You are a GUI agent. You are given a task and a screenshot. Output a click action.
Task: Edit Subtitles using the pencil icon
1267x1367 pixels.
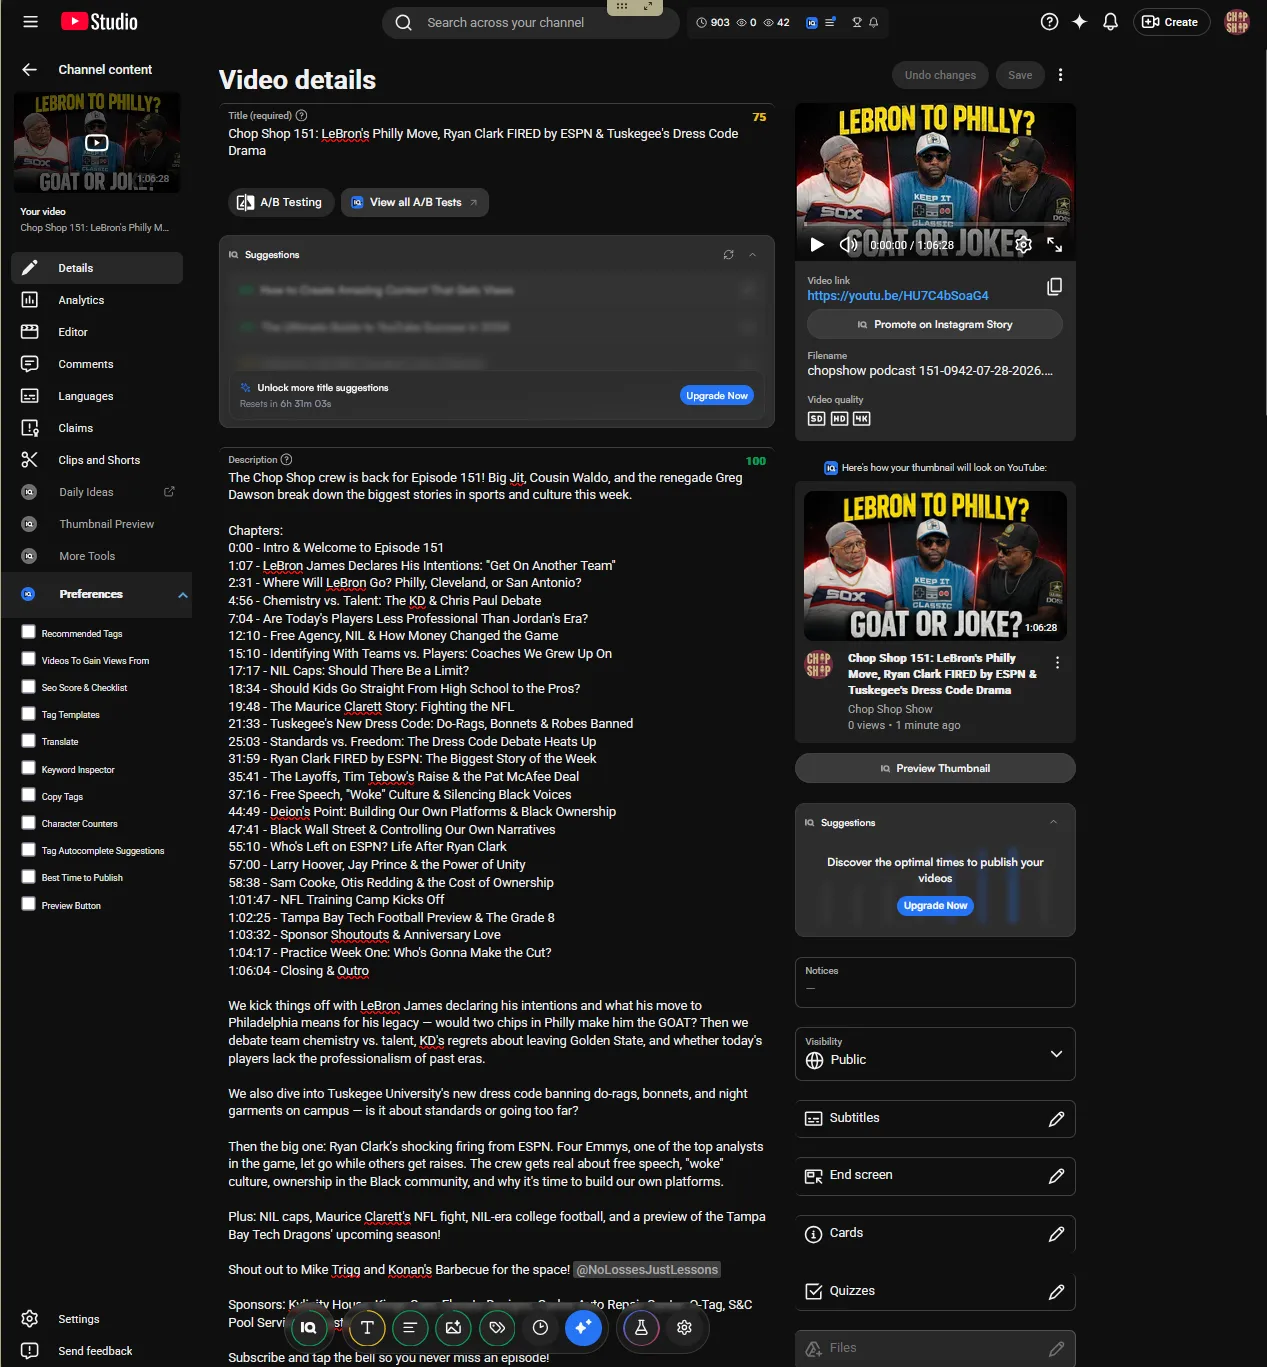pyautogui.click(x=1056, y=1119)
